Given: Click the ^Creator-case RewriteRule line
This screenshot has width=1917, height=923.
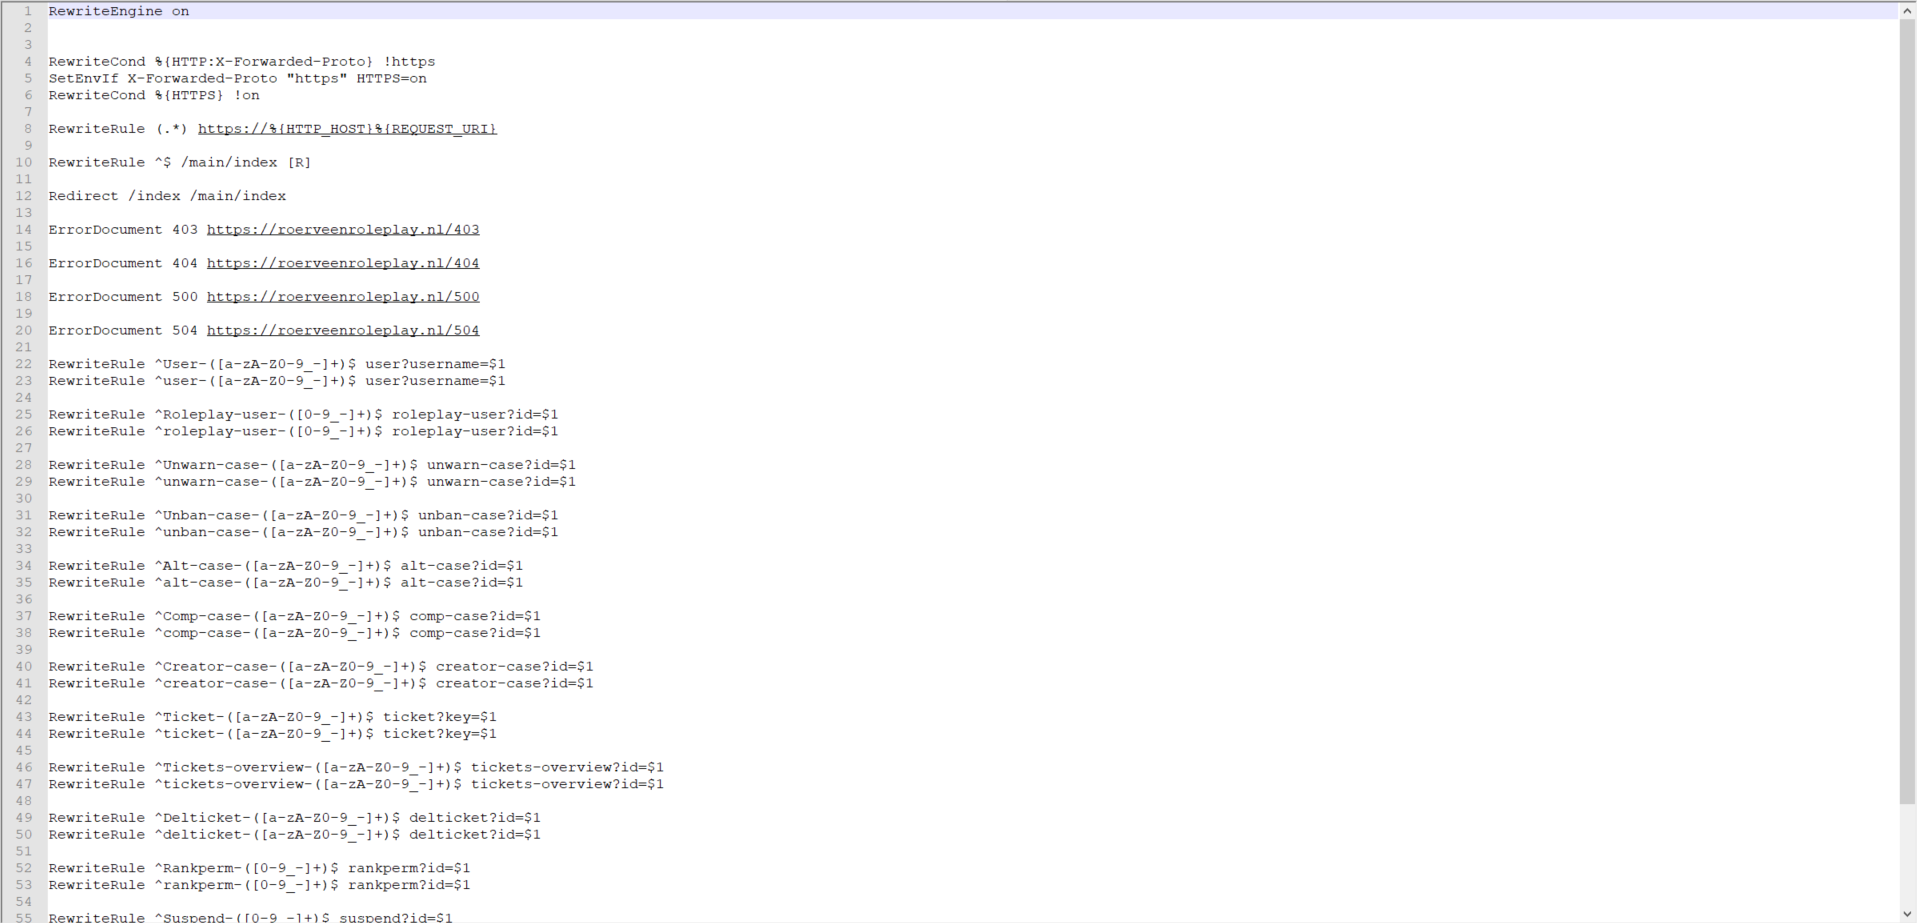Looking at the screenshot, I should (x=320, y=667).
